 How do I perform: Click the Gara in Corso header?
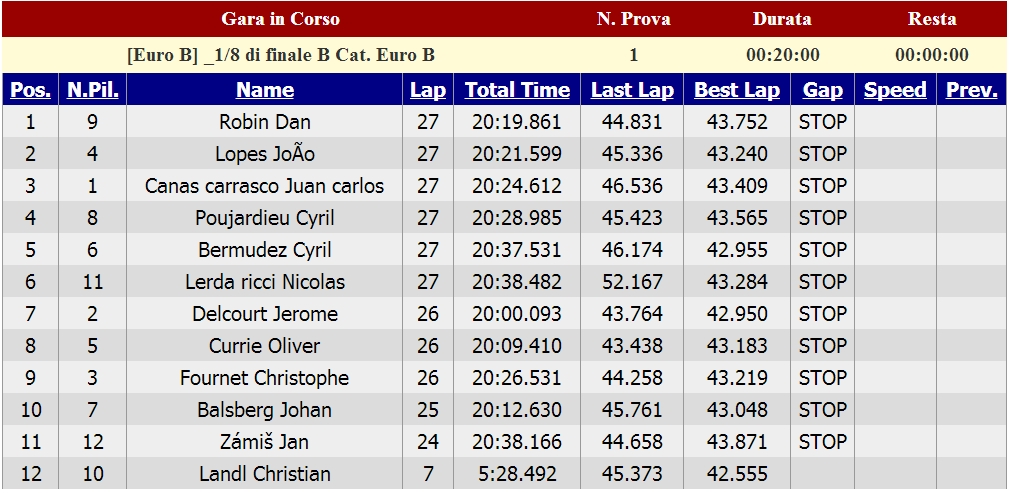[x=280, y=19]
